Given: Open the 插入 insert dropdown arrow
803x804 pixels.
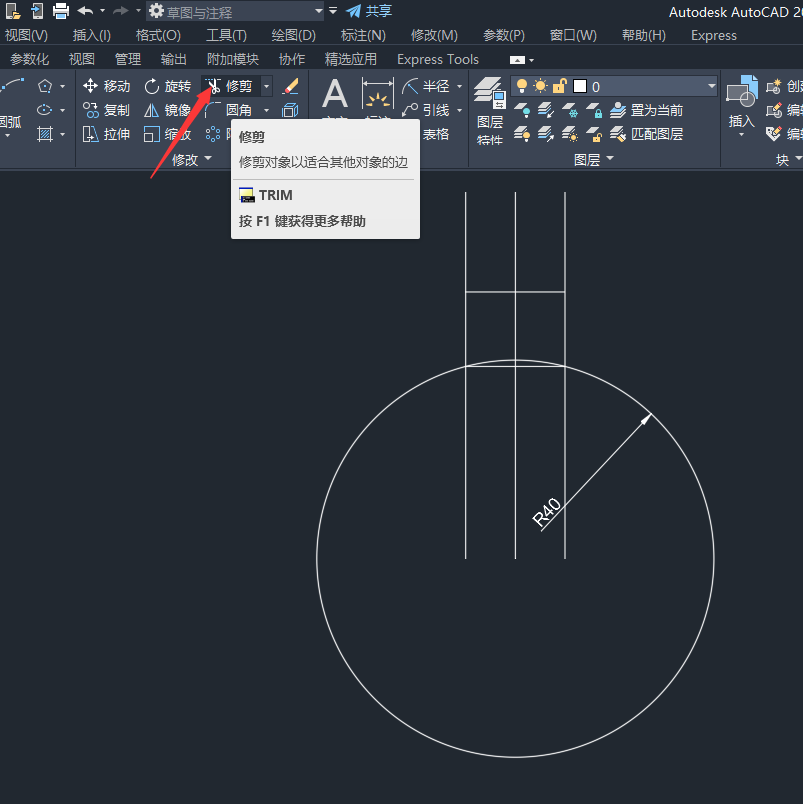Looking at the screenshot, I should coord(741,135).
